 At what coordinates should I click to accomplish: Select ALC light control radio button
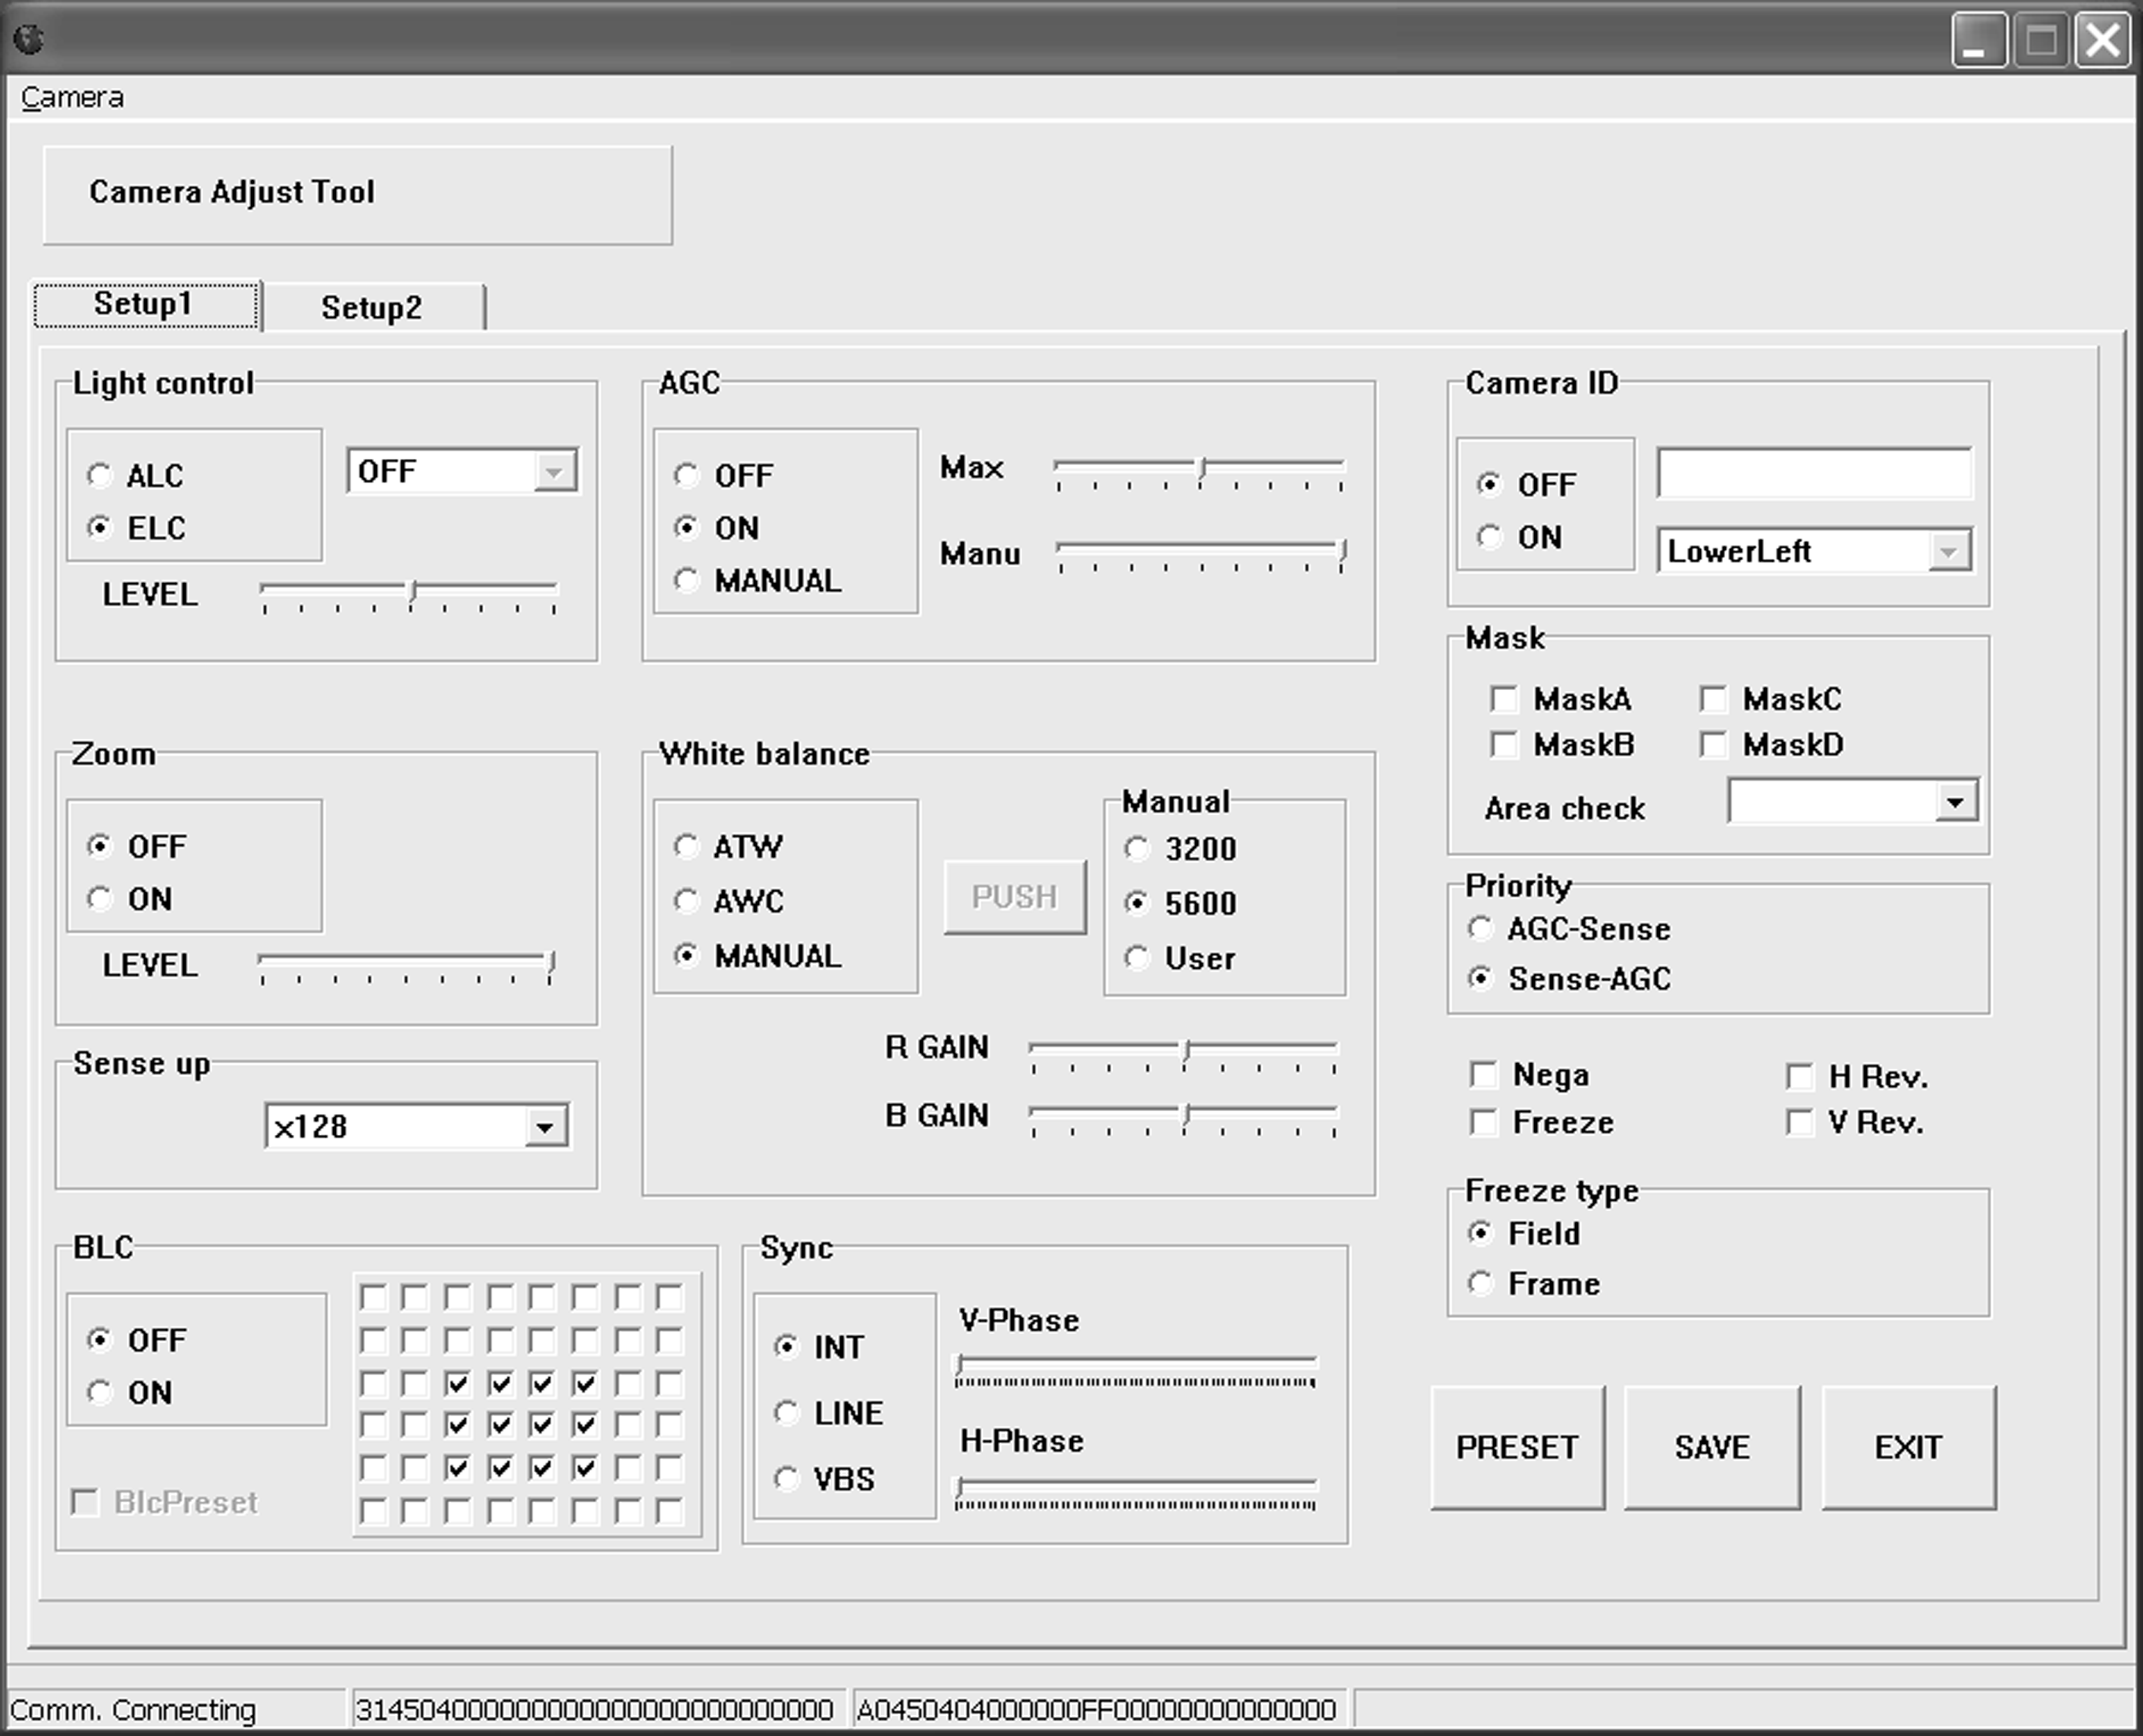(100, 475)
